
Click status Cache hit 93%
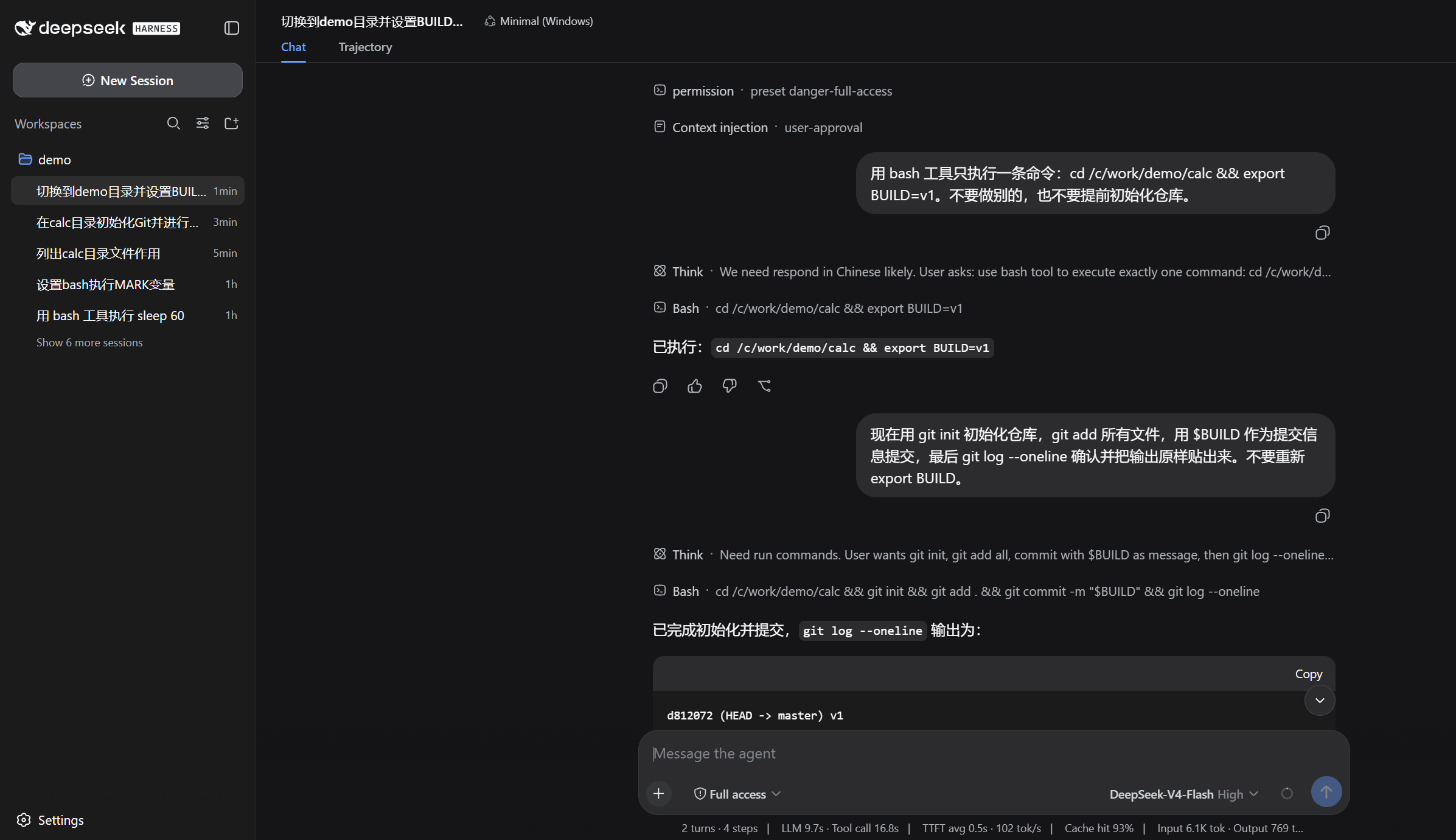[x=1099, y=828]
